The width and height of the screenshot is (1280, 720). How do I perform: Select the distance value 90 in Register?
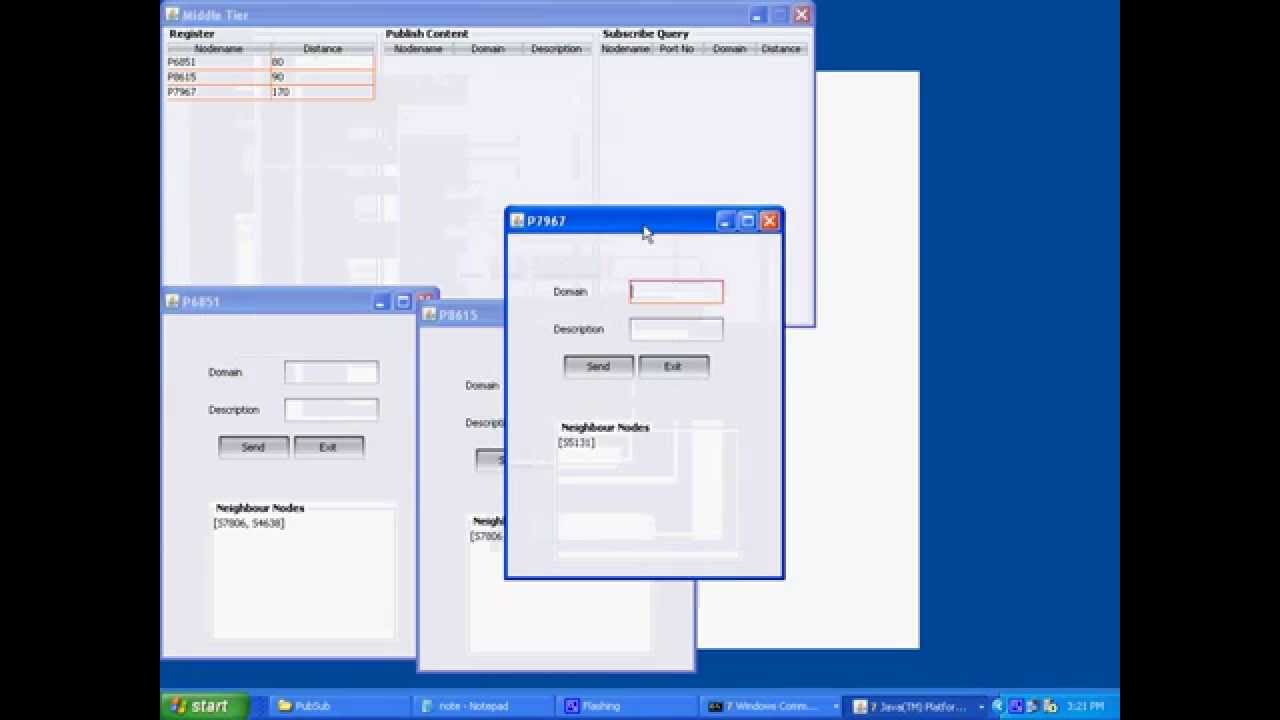click(x=322, y=77)
